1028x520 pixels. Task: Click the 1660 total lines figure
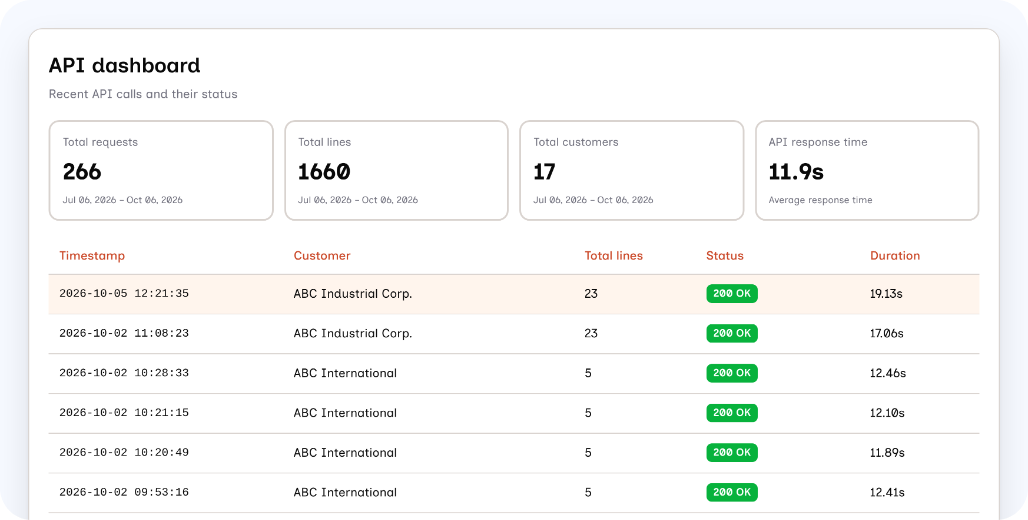tap(325, 172)
